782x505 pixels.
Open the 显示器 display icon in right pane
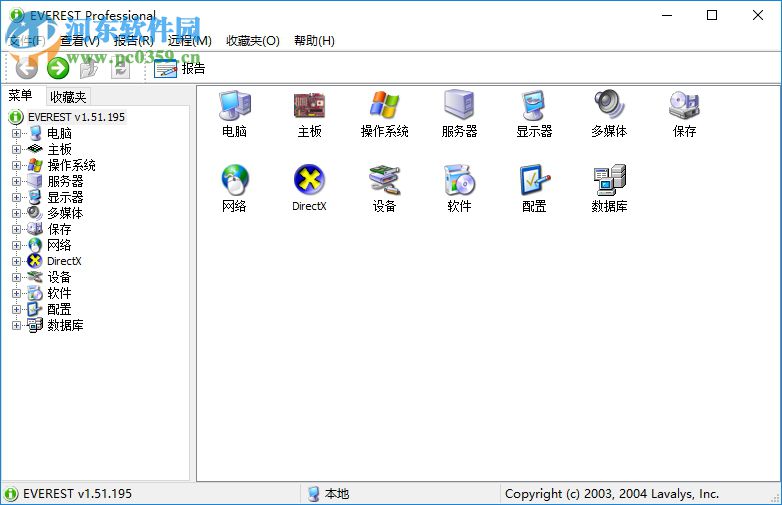[534, 105]
